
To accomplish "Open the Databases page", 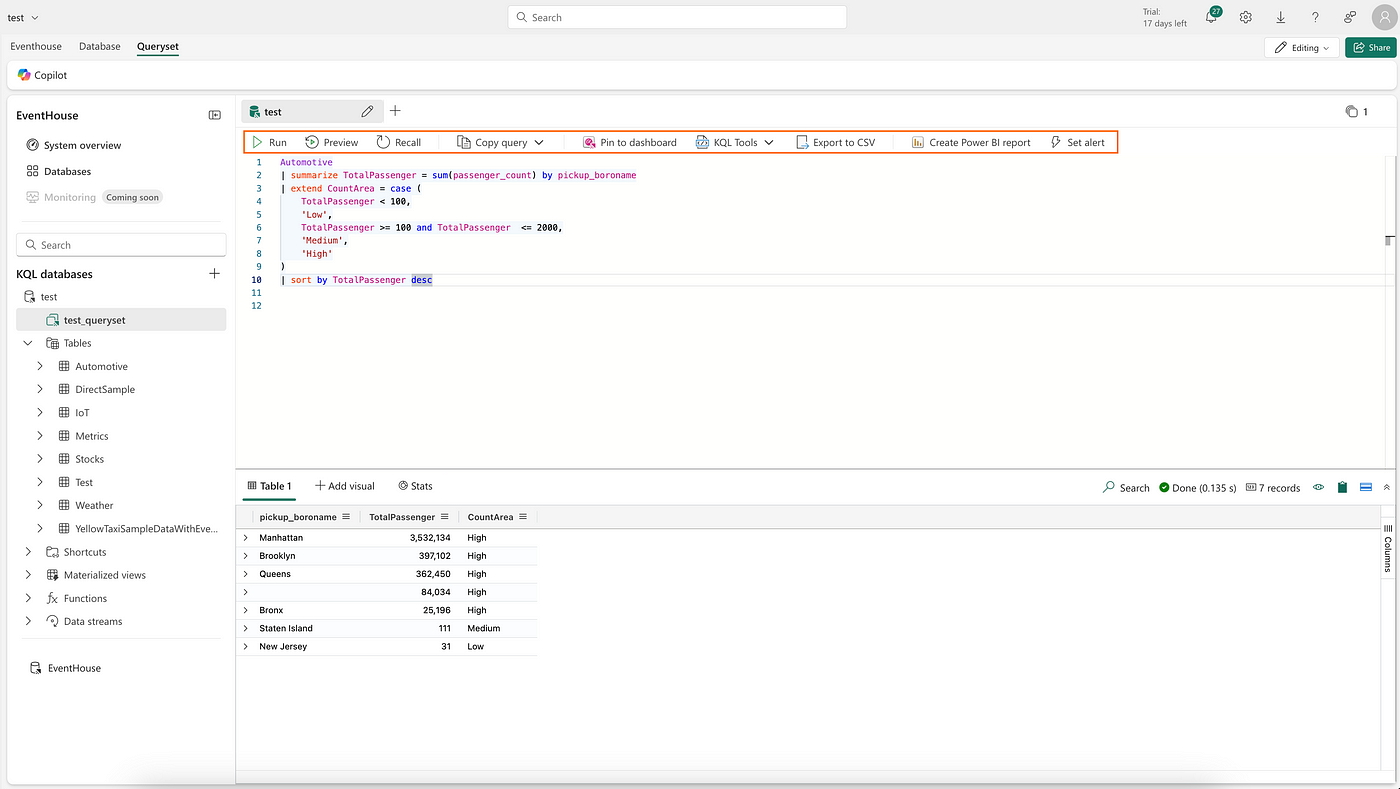I will coord(59,171).
